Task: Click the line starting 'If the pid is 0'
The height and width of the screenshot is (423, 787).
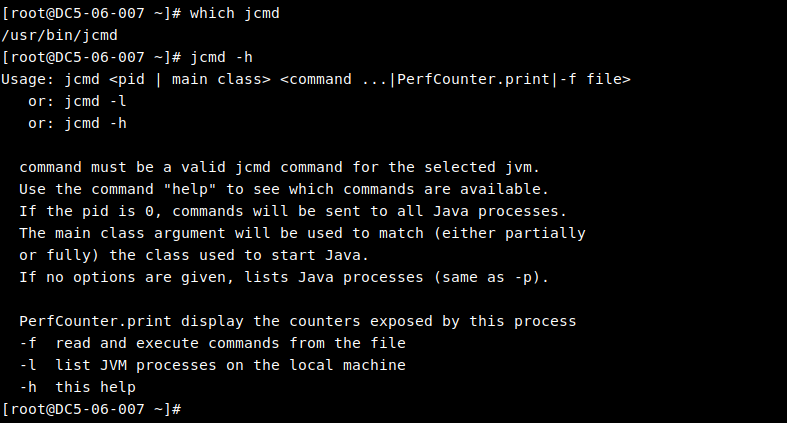Action: tap(293, 211)
